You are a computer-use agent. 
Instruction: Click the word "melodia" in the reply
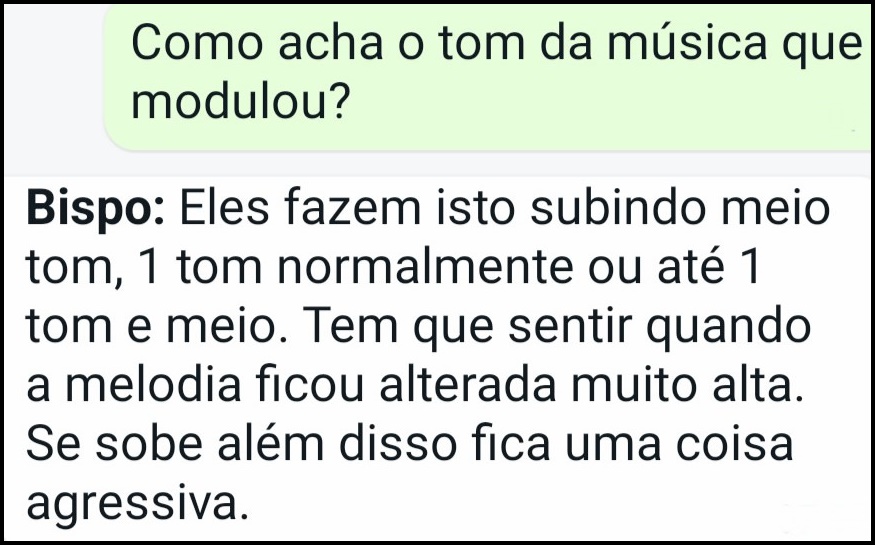coord(153,384)
